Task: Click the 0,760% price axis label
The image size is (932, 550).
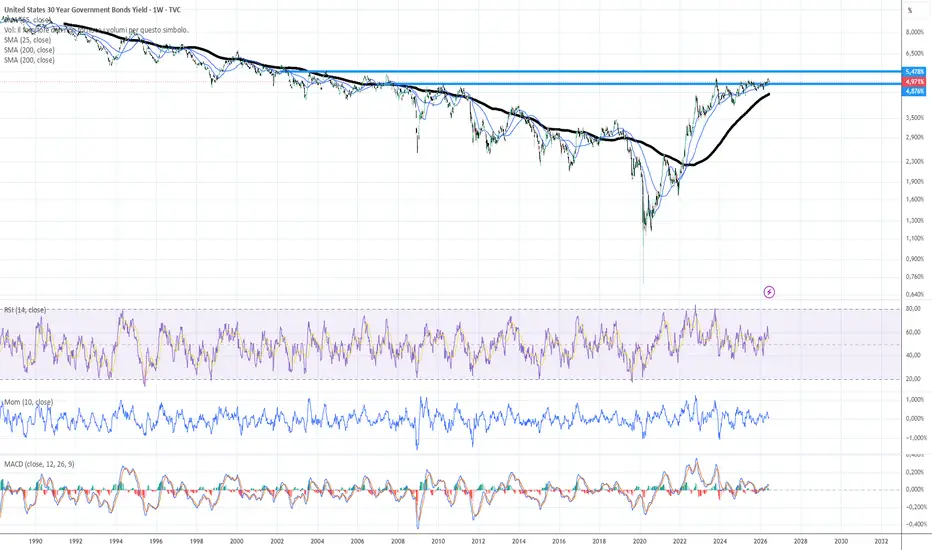Action: pyautogui.click(x=915, y=276)
